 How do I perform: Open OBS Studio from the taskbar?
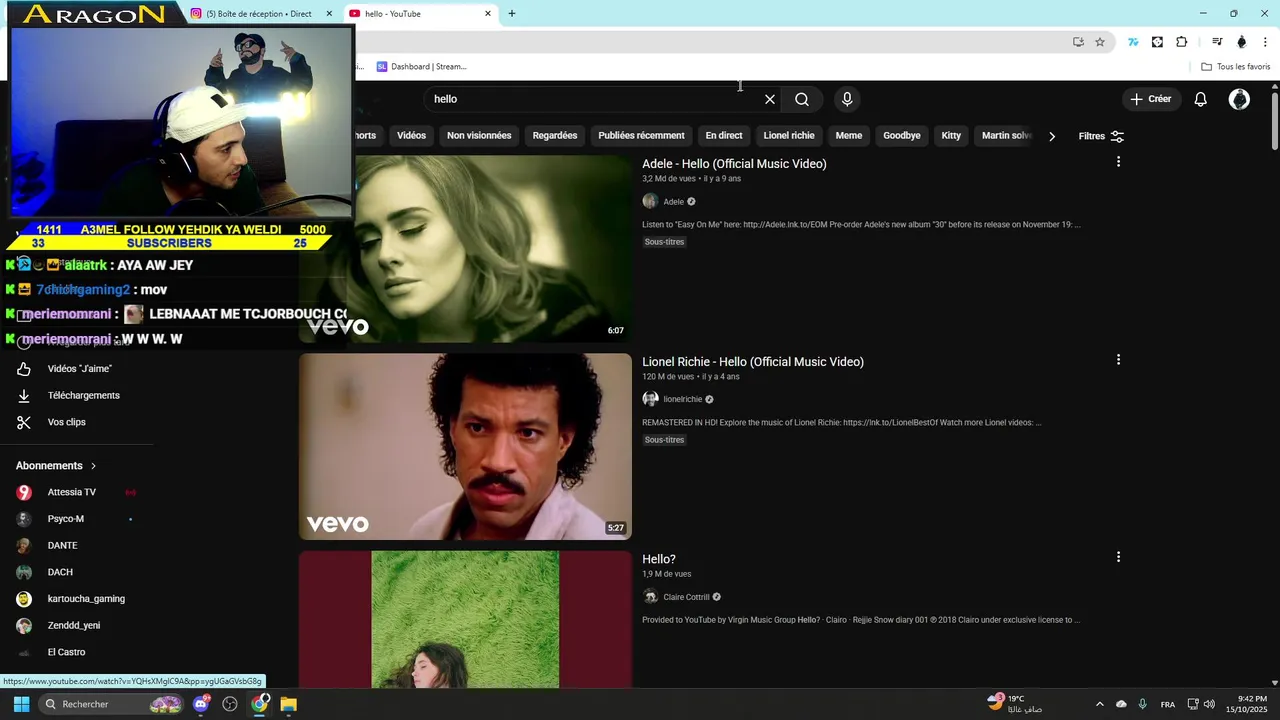(x=230, y=704)
